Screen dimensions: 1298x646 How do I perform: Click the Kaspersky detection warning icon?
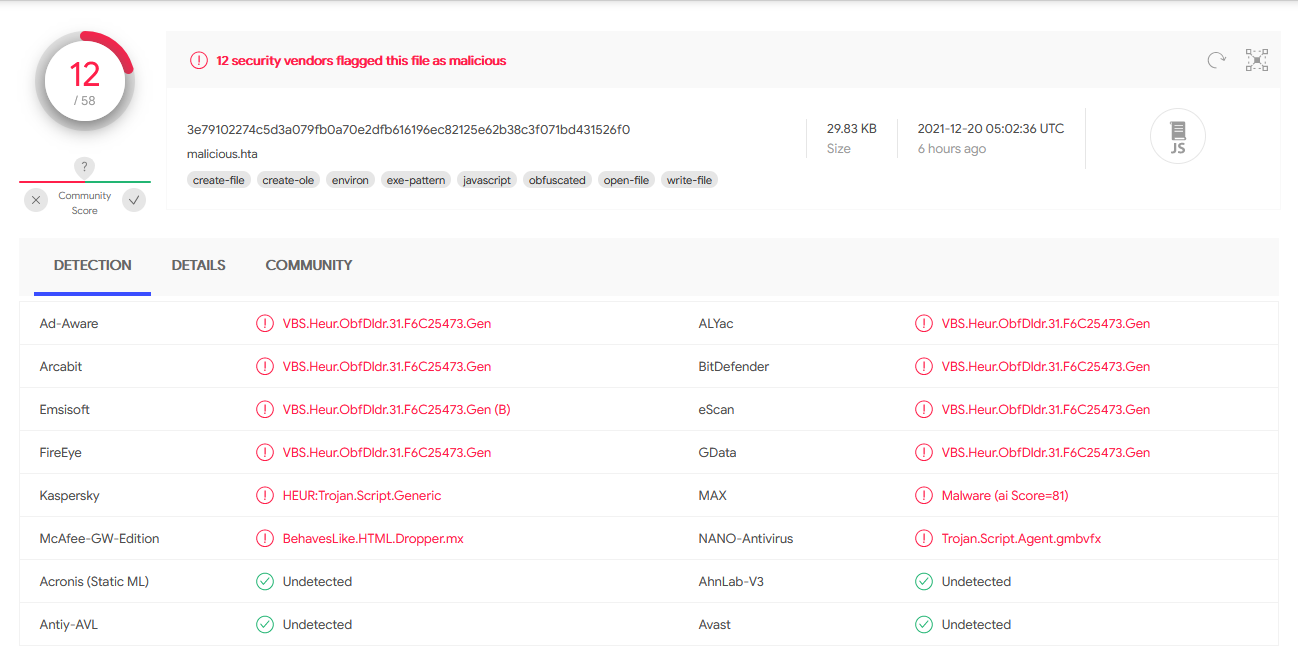265,496
